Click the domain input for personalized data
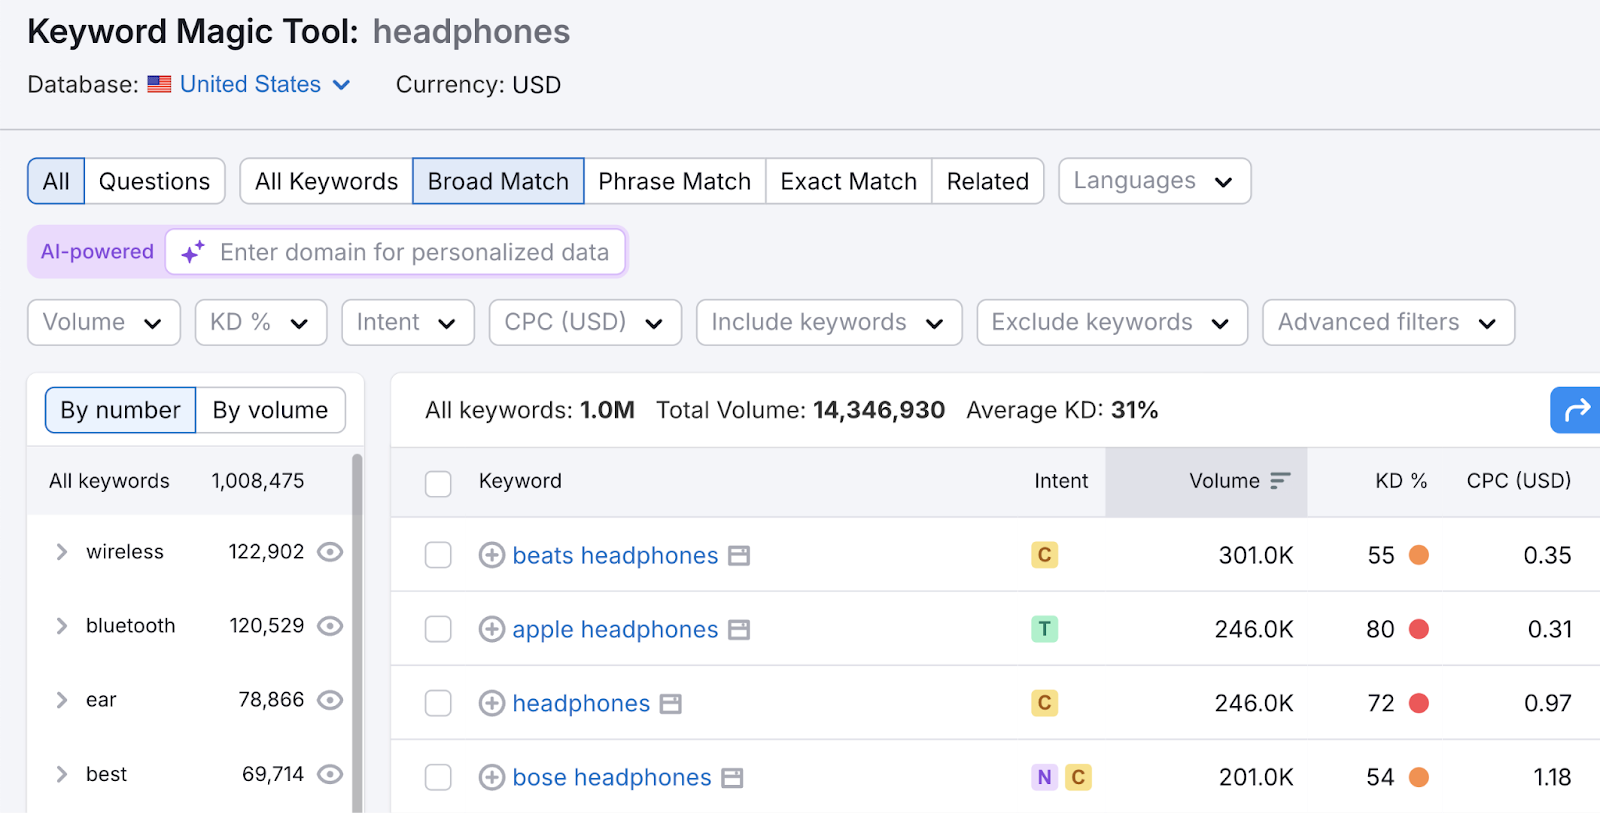 click(x=414, y=252)
